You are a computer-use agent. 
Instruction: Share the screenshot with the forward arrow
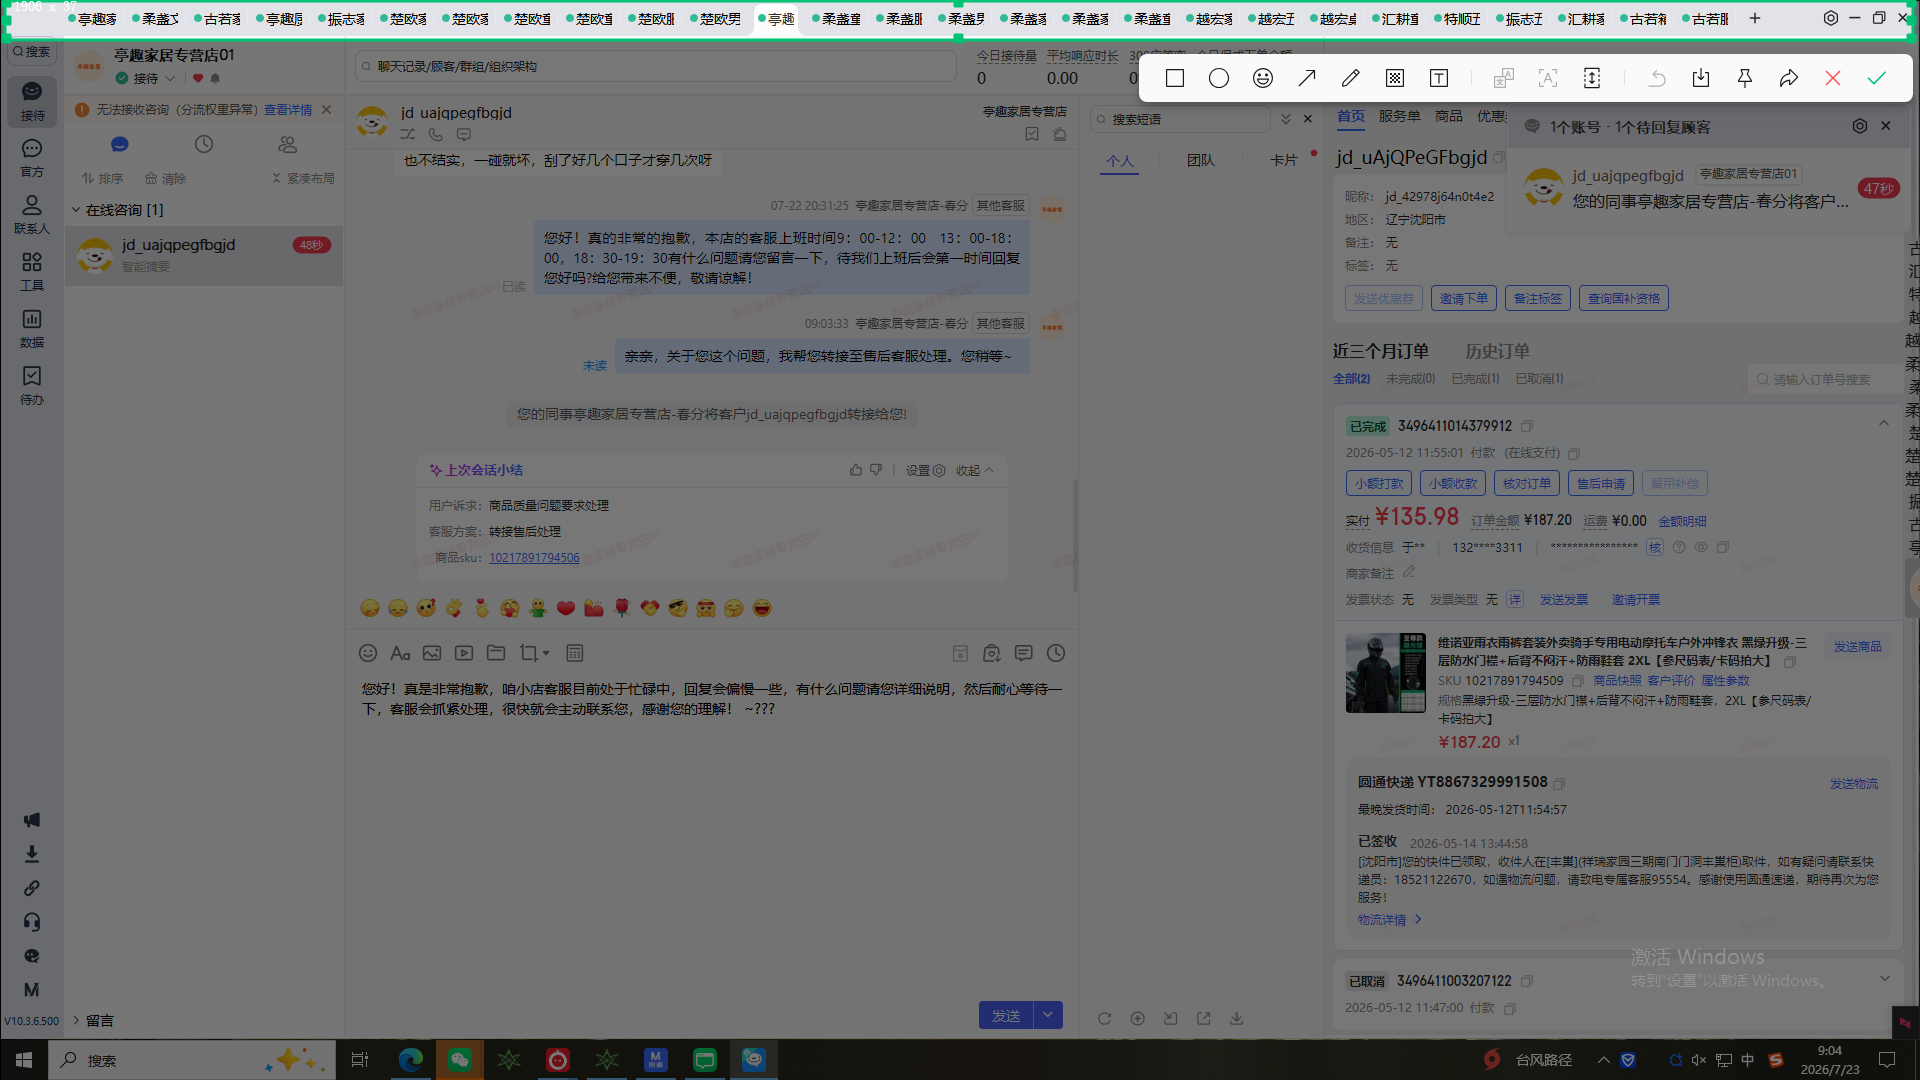1789,78
